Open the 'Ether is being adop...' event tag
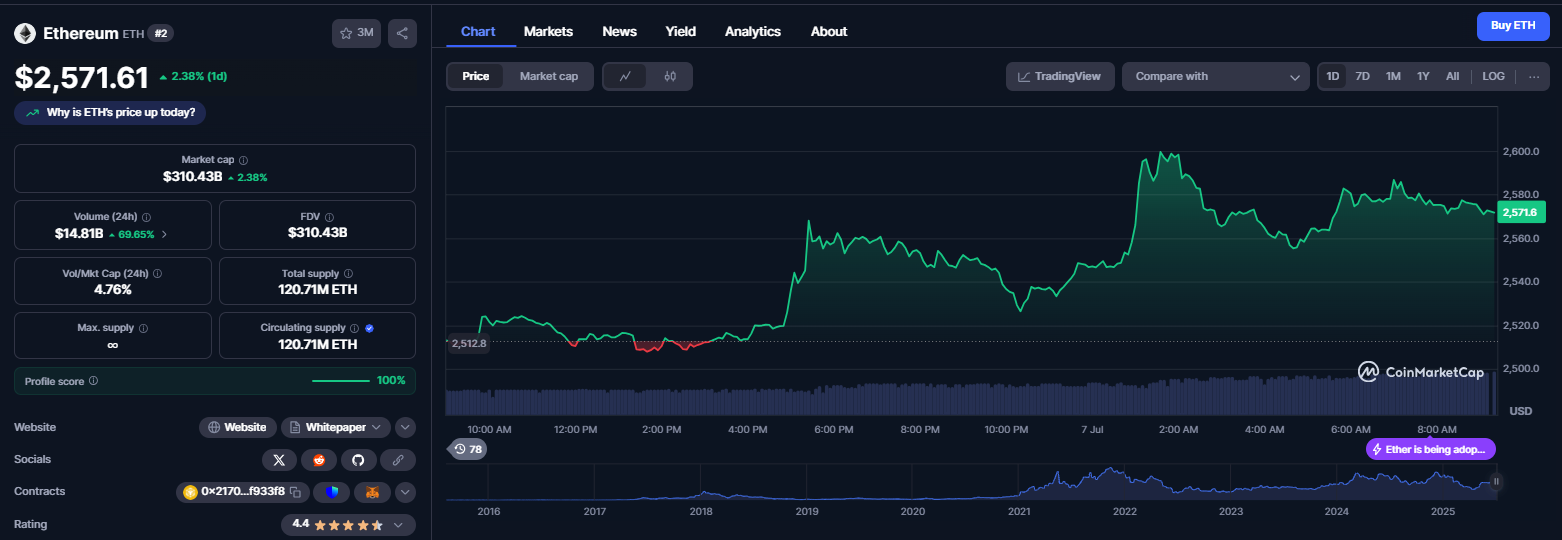 click(1431, 450)
